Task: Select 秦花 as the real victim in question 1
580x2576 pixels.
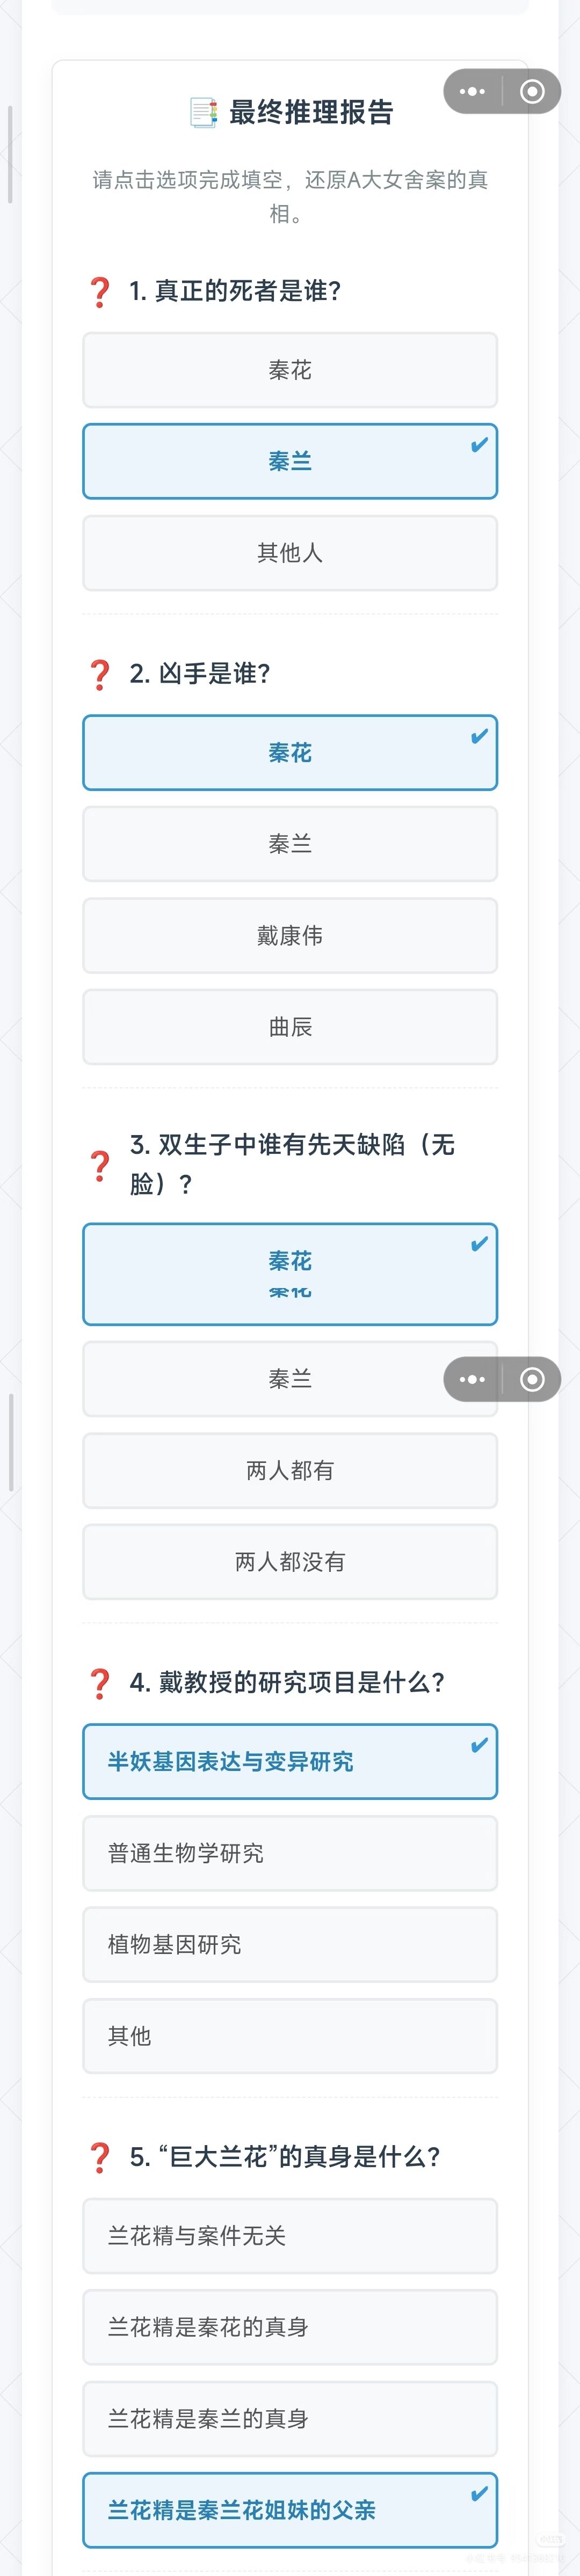Action: coord(290,371)
